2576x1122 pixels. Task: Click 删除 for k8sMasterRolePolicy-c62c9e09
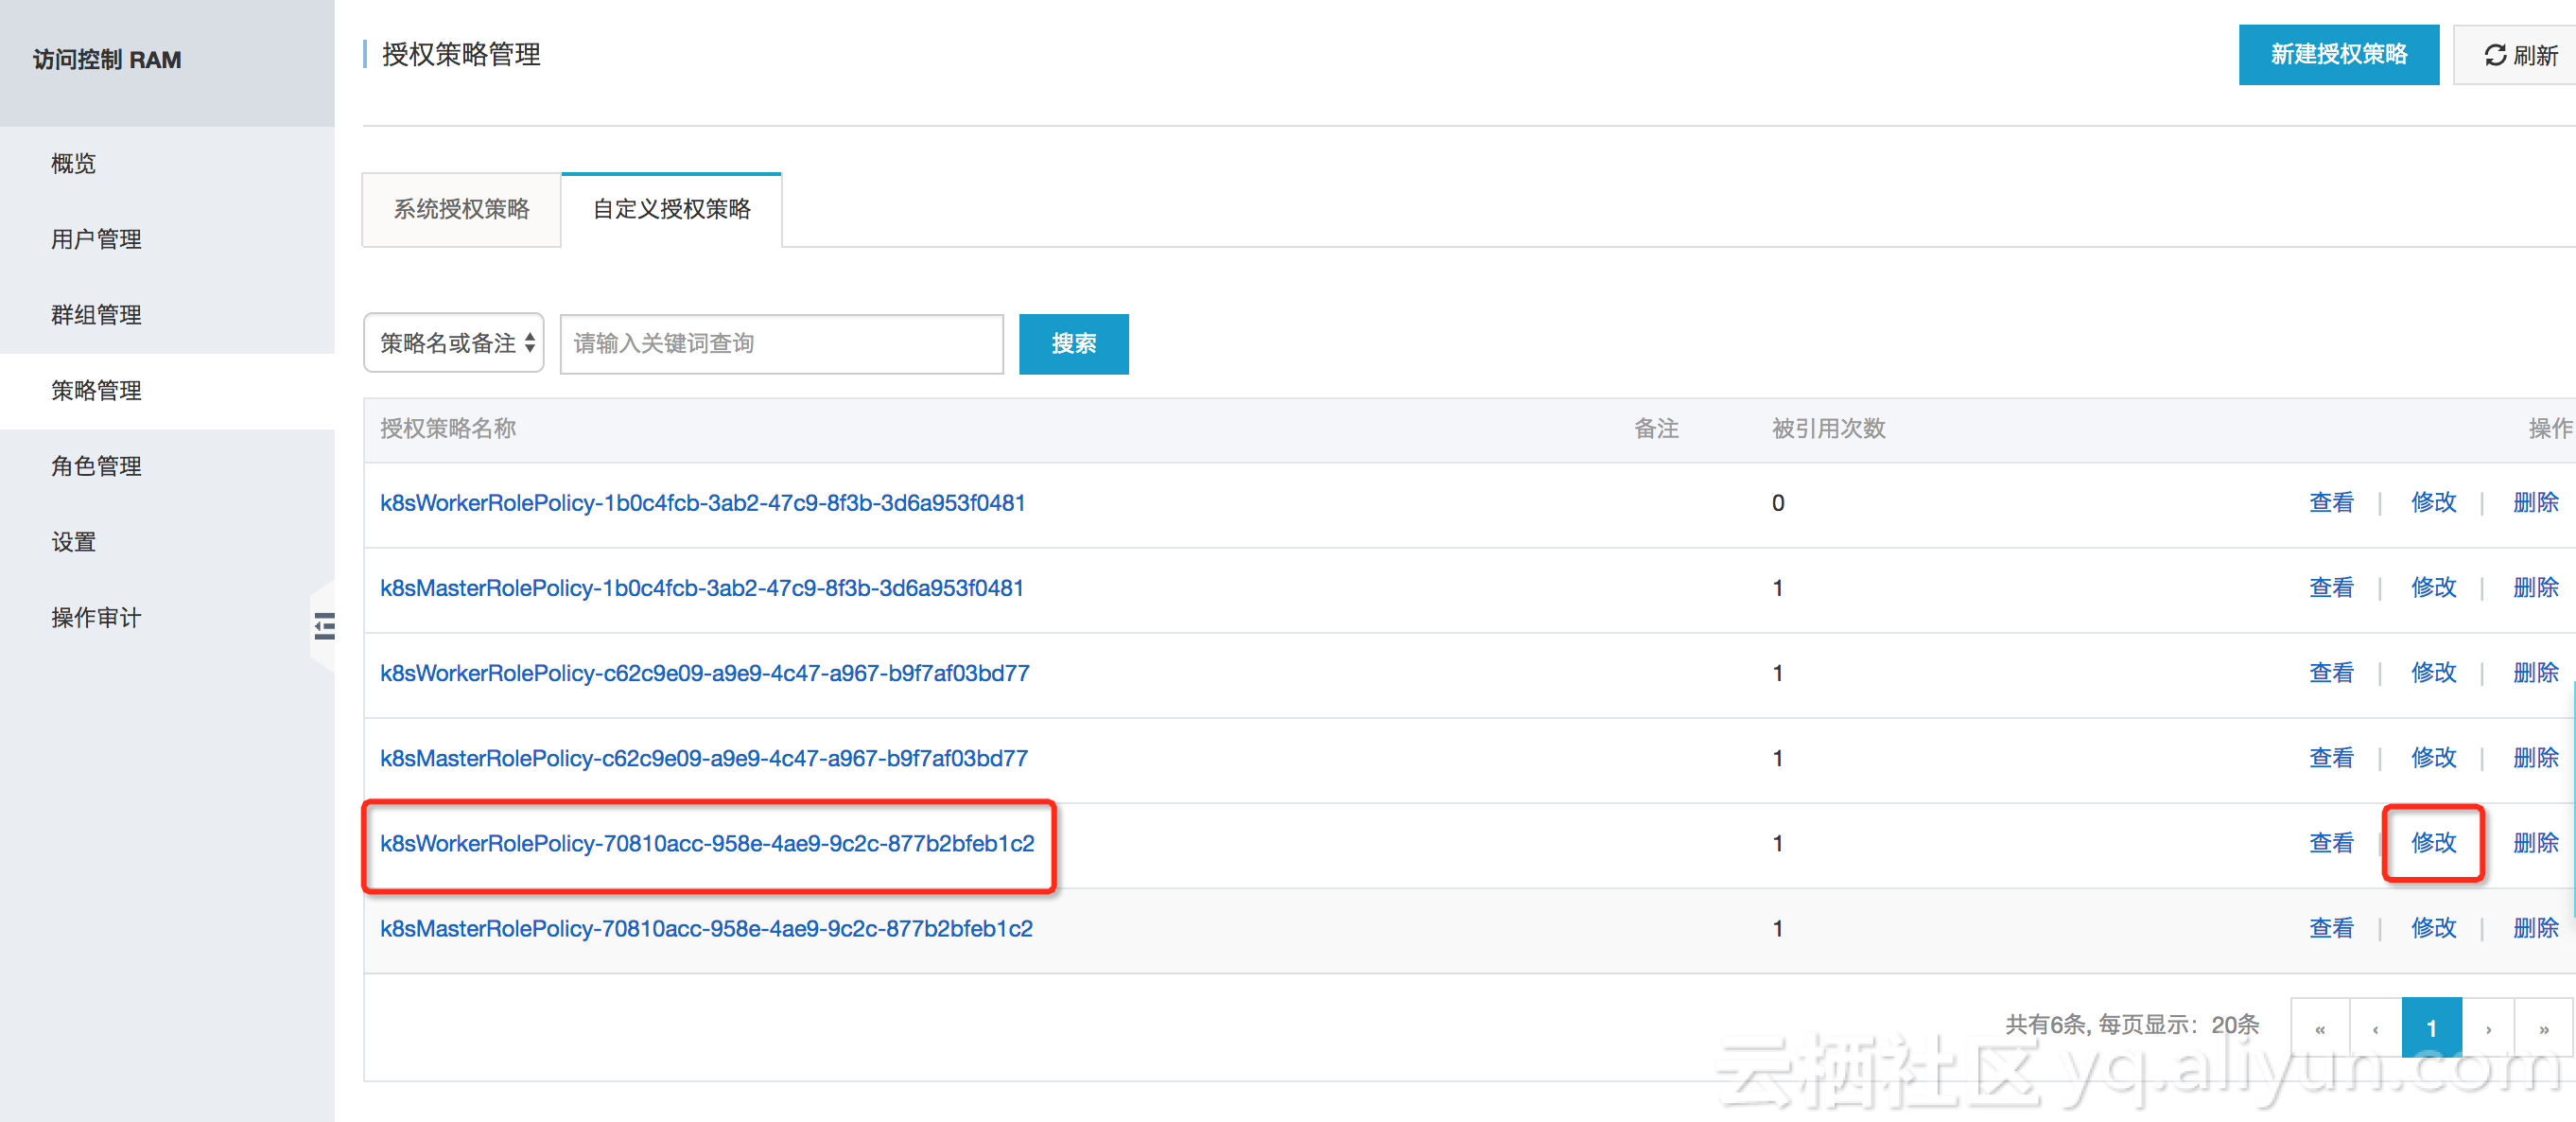pos(2535,758)
